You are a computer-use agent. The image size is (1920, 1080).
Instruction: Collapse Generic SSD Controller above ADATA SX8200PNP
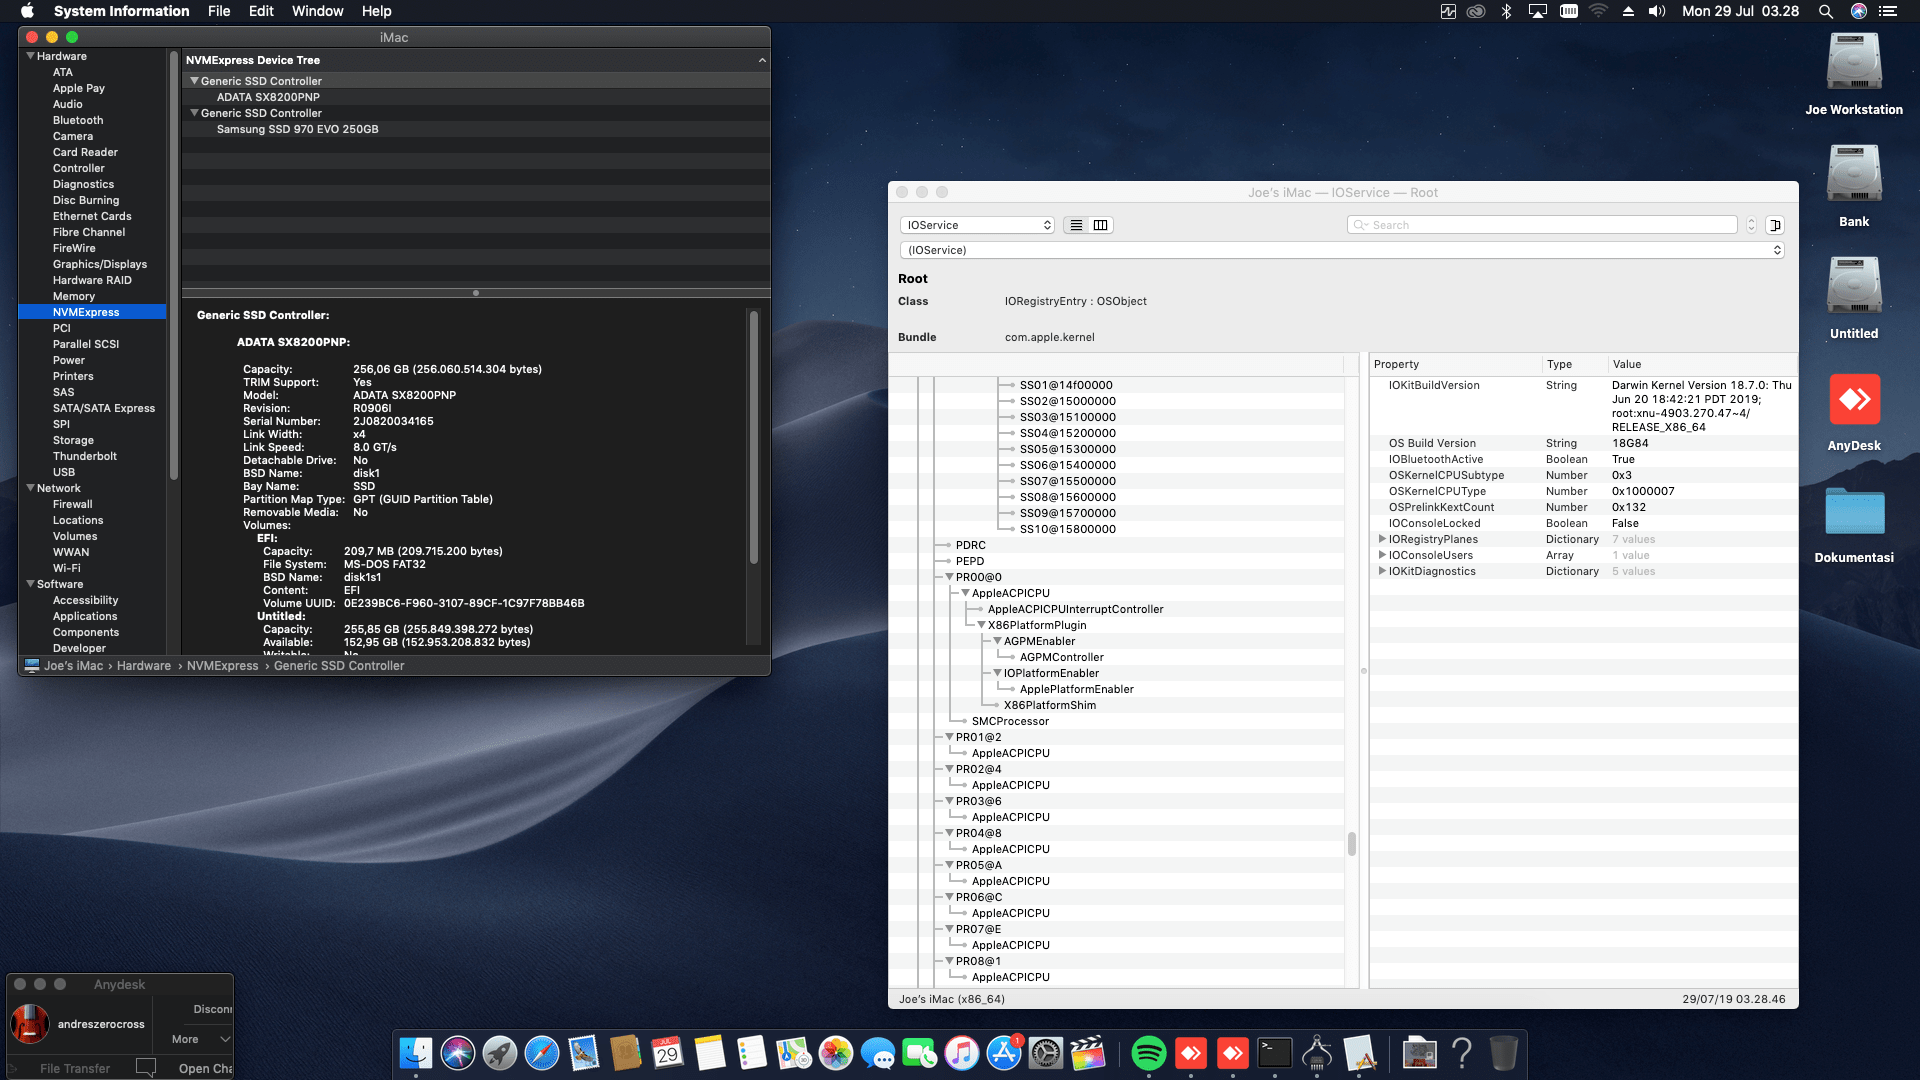point(194,81)
